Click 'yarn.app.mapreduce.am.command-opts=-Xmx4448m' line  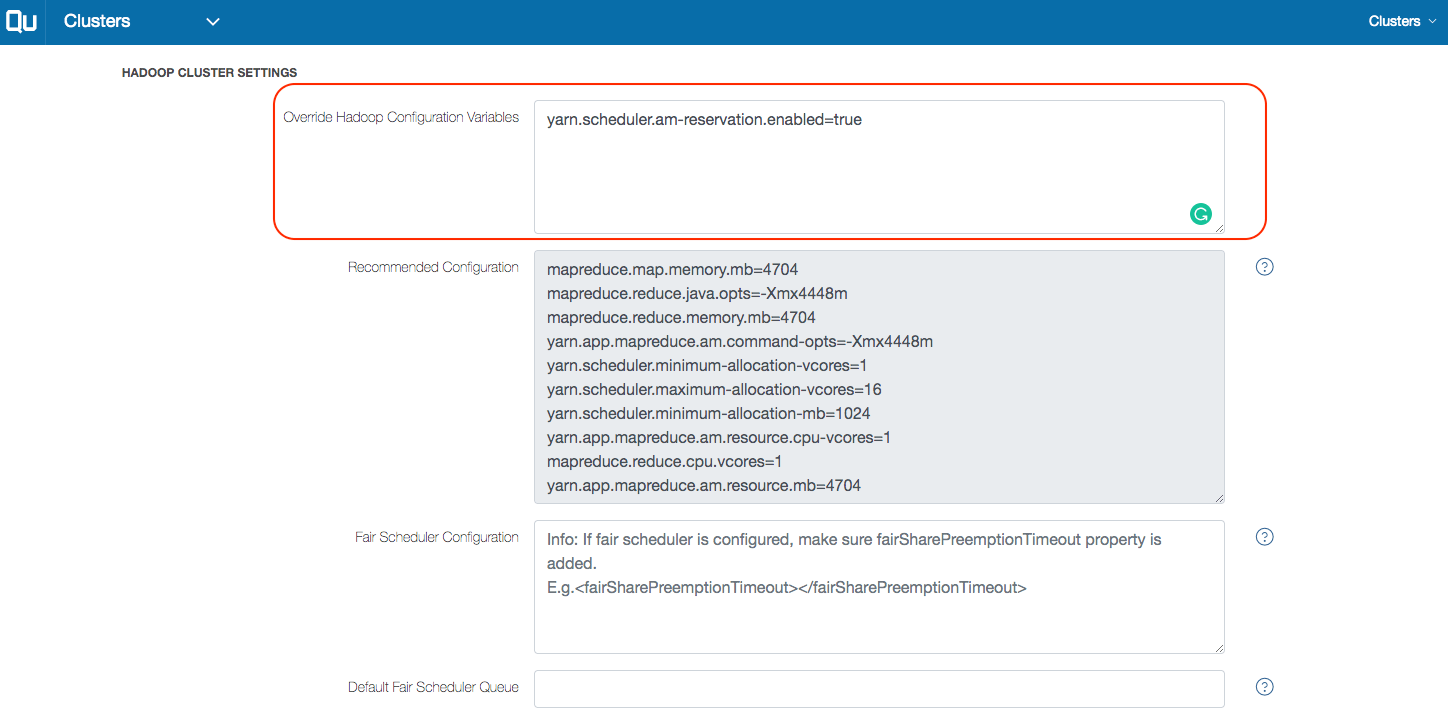coord(740,341)
